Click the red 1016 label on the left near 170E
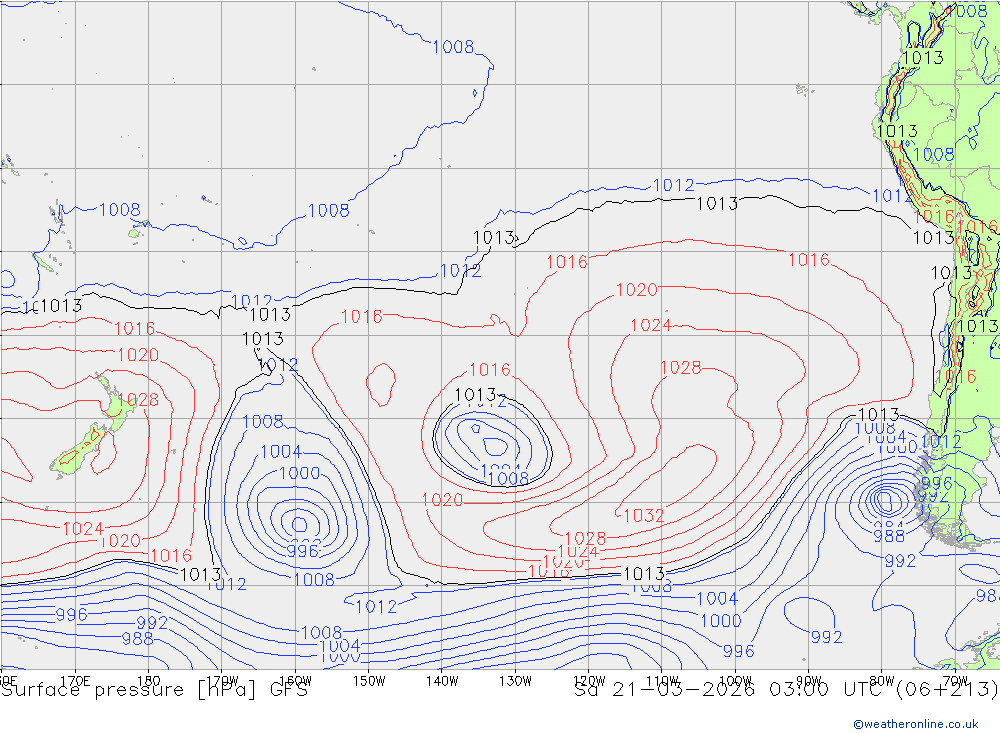Image resolution: width=1000 pixels, height=733 pixels. 135,328
